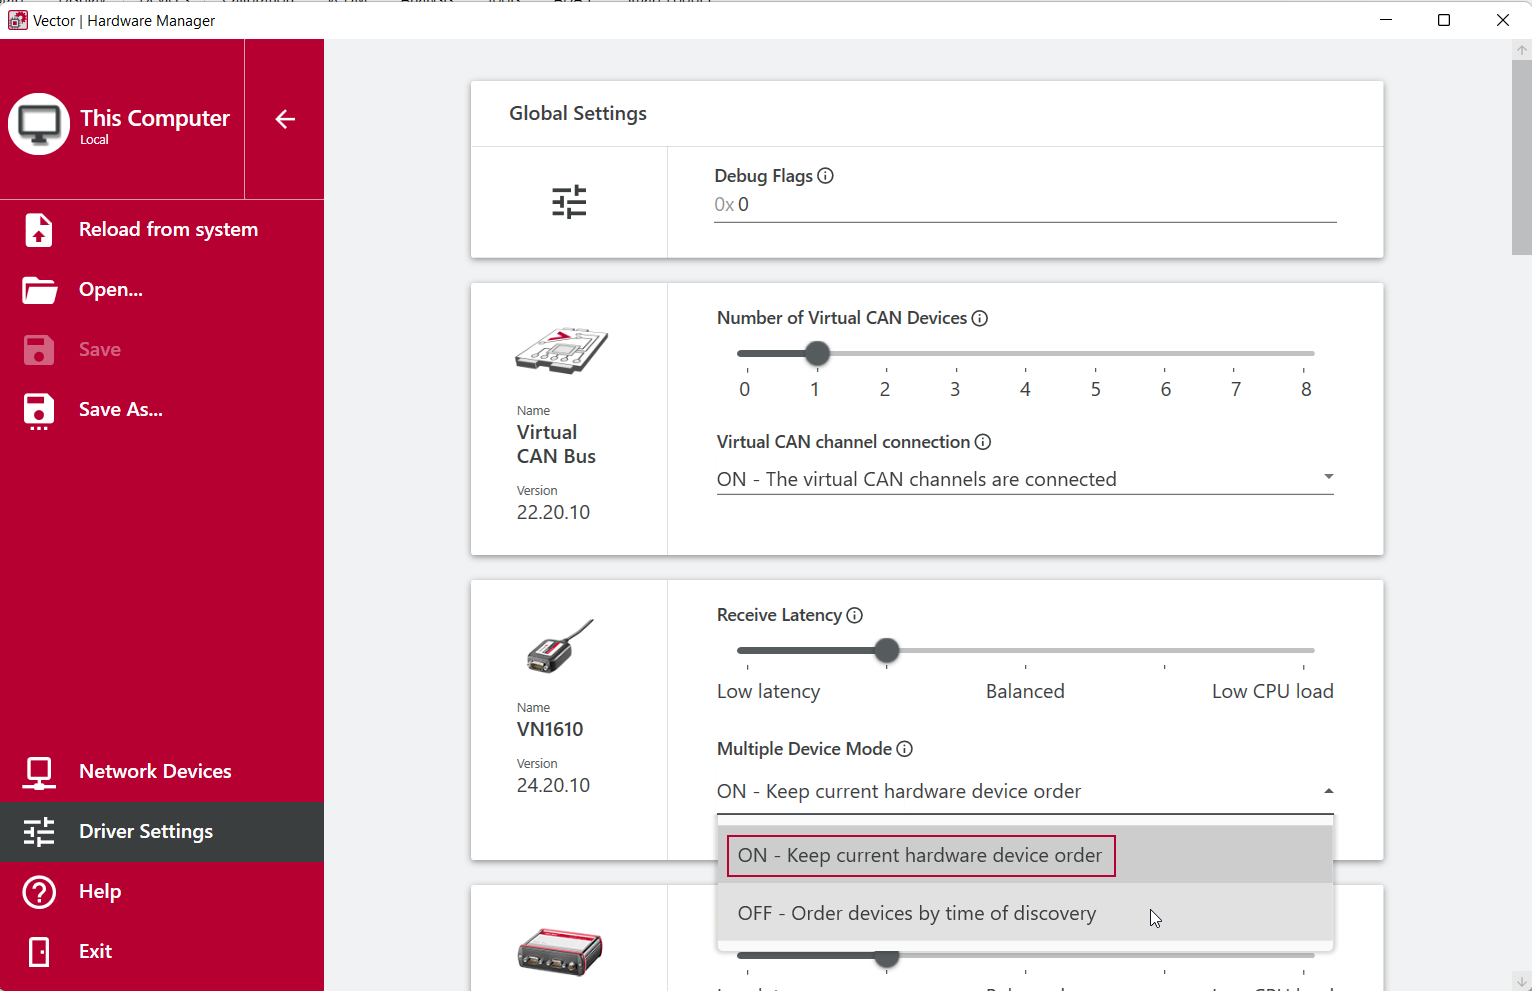
Task: Select ON - Keep current hardware device order
Action: coord(1025,855)
